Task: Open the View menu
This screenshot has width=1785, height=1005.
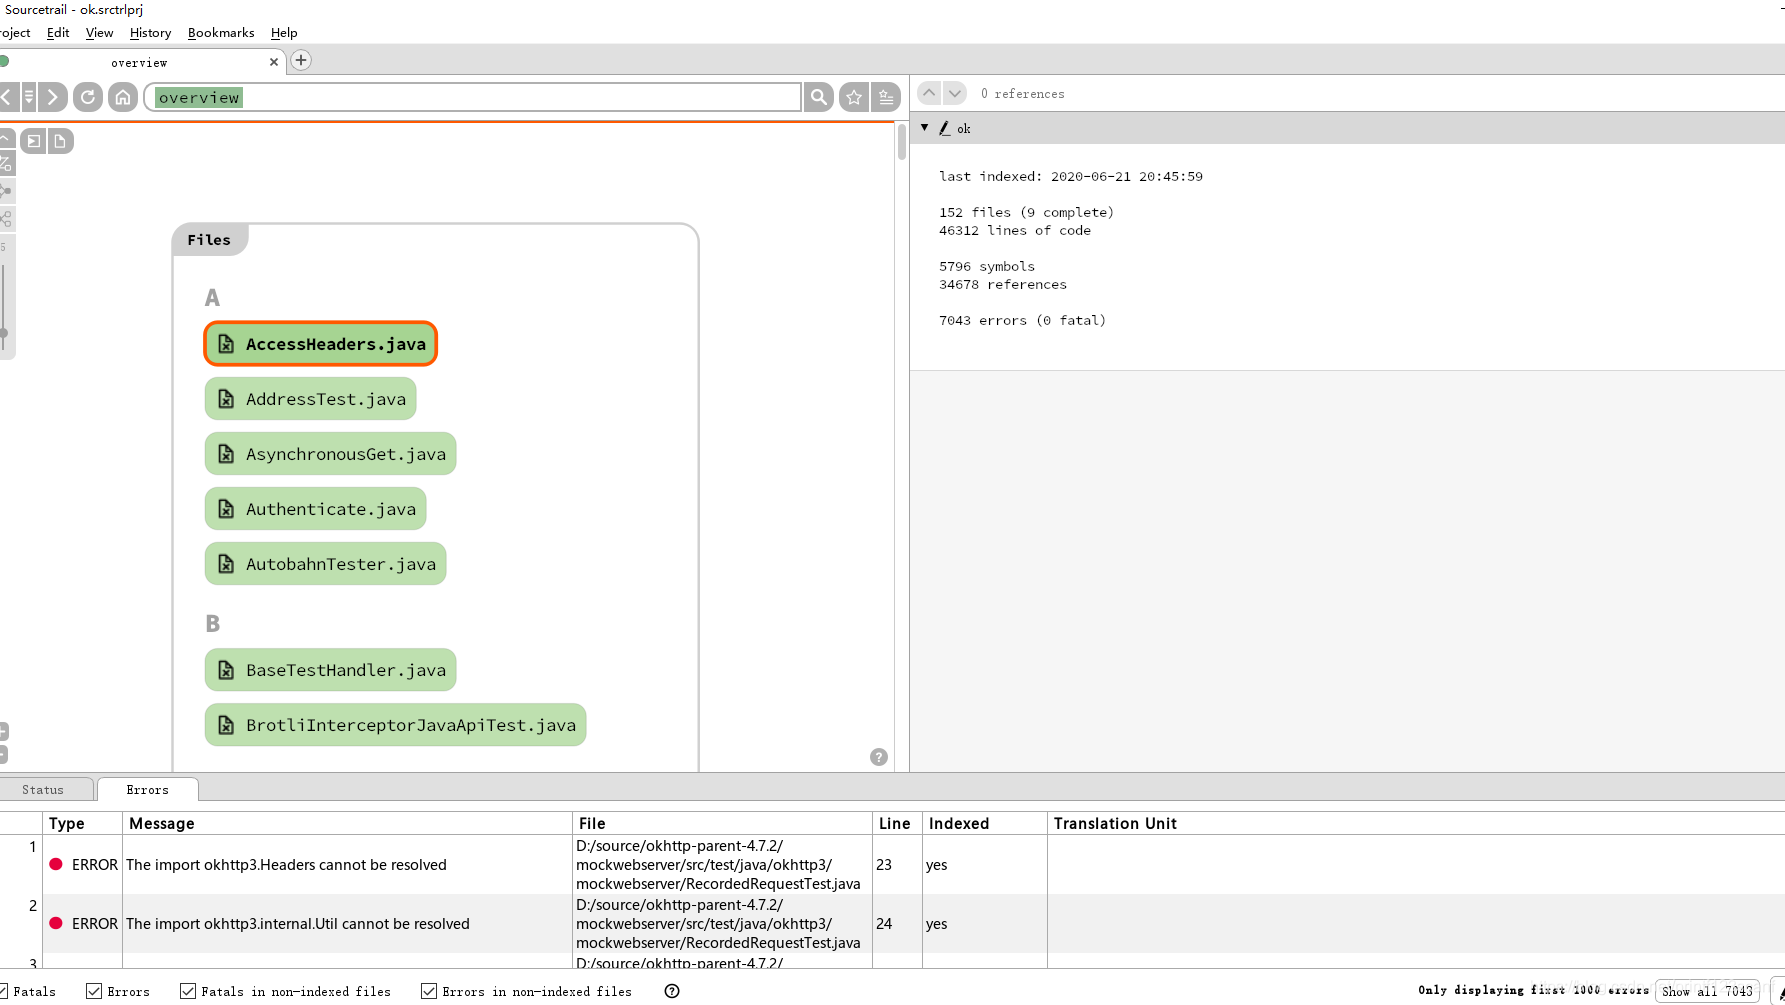Action: tap(99, 33)
